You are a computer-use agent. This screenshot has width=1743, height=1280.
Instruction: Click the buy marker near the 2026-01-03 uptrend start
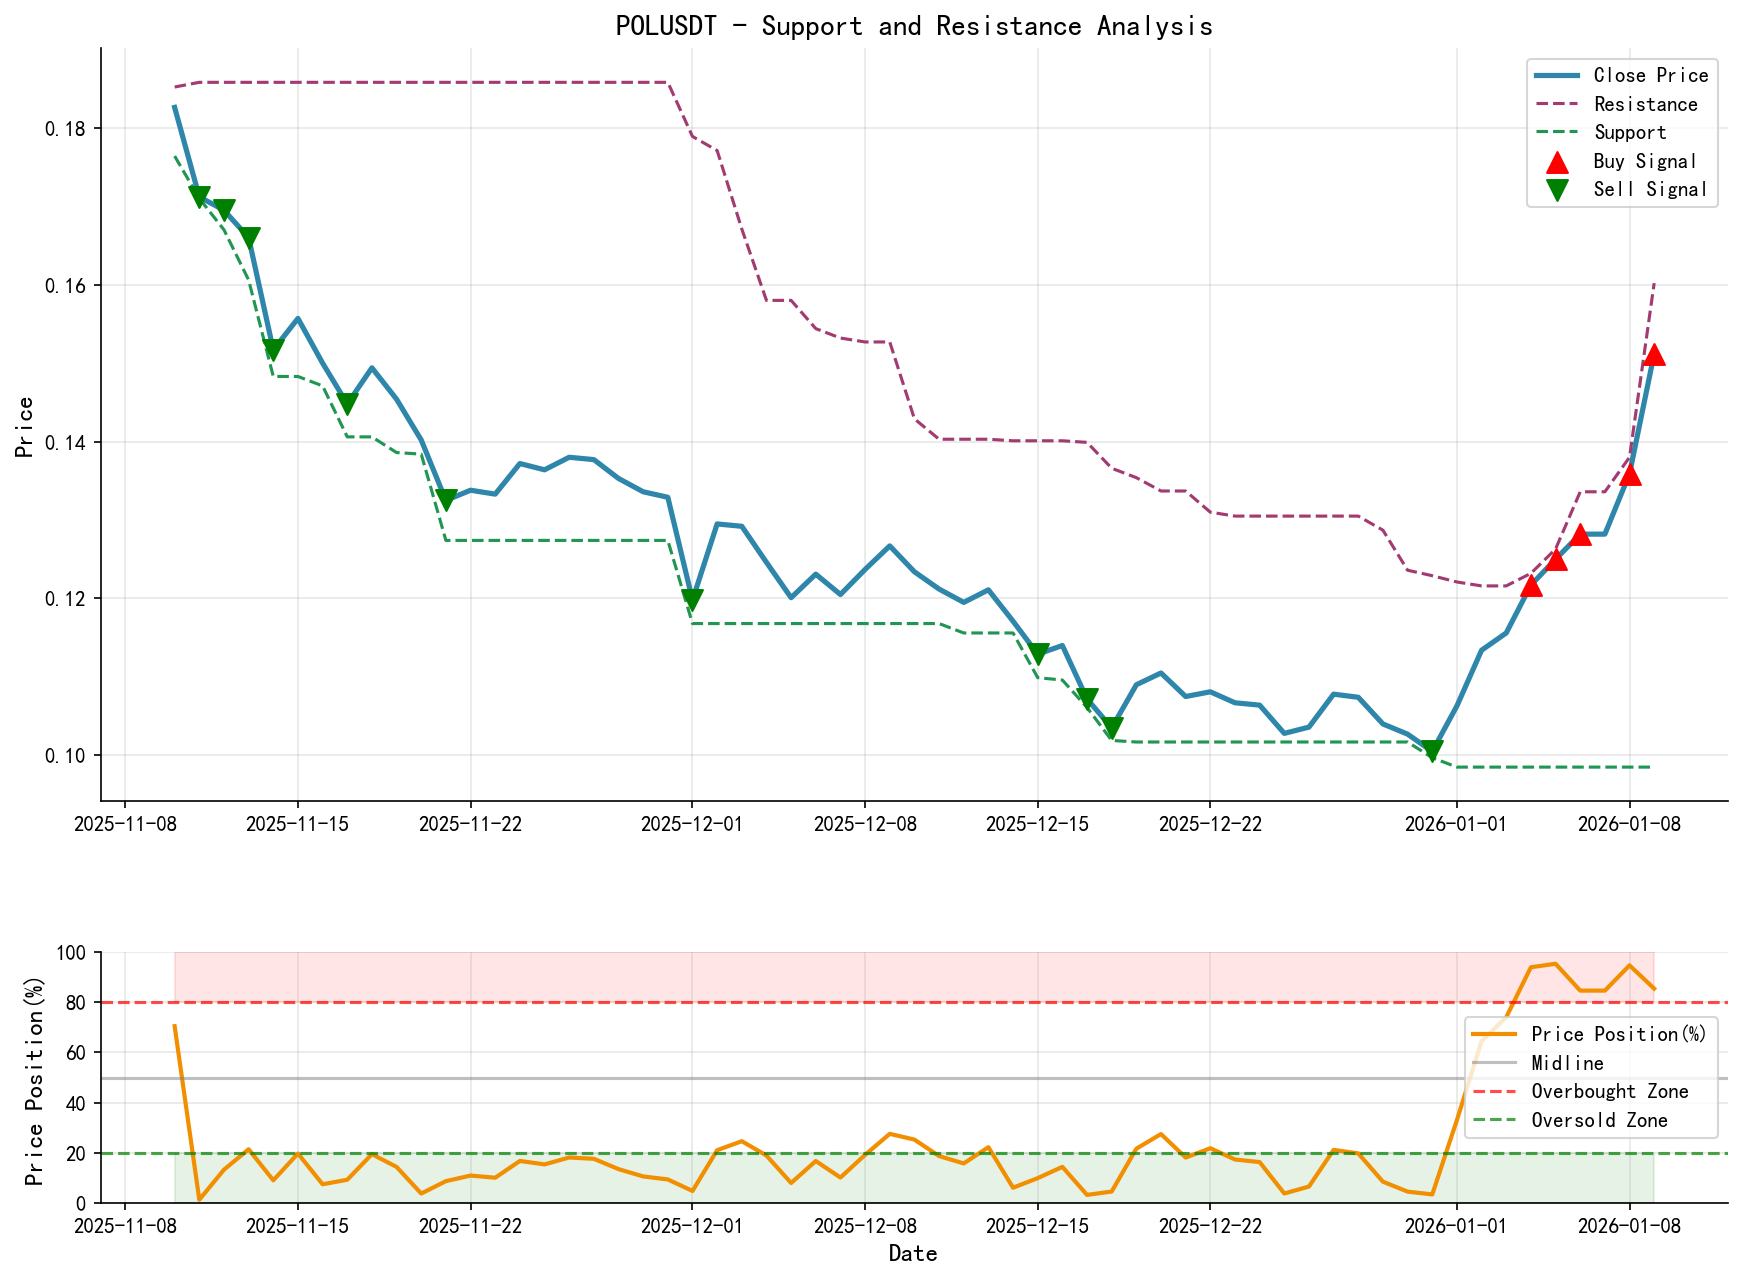[x=1533, y=590]
